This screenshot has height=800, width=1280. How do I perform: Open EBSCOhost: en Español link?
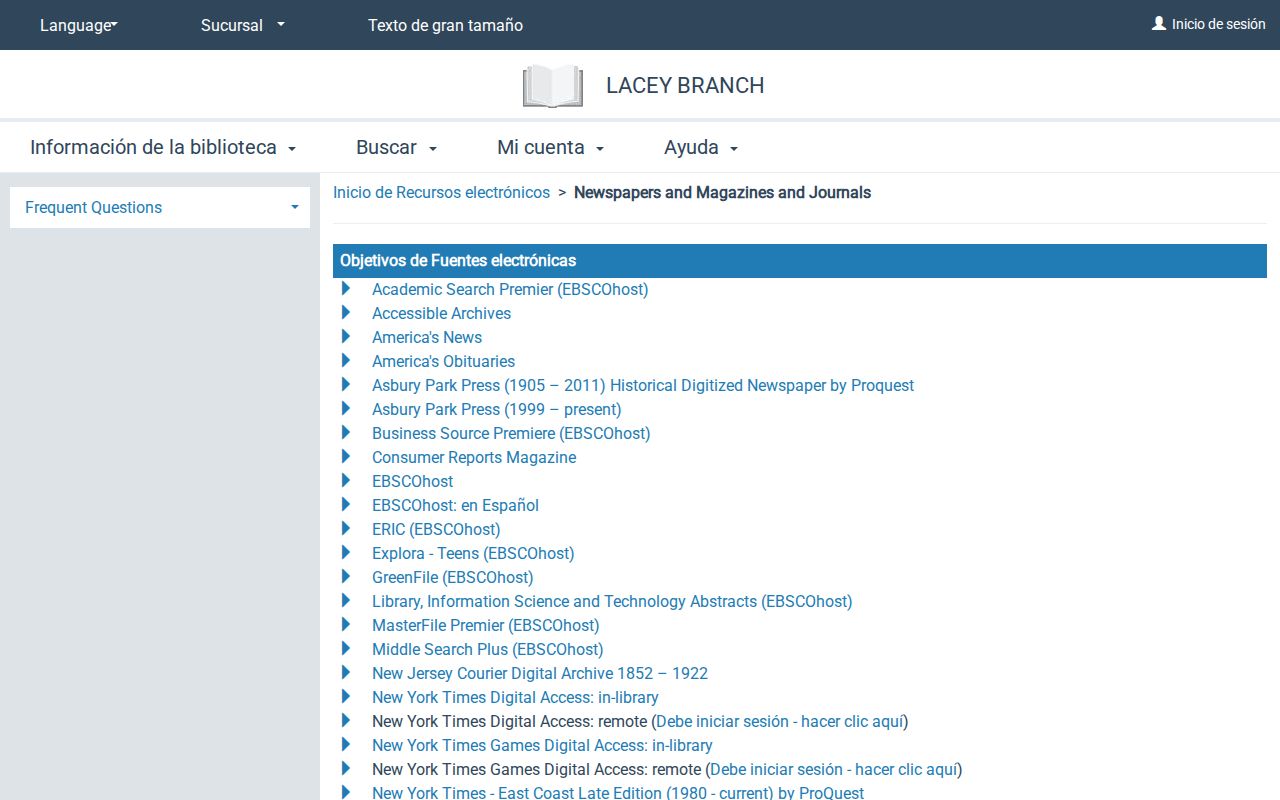(455, 505)
